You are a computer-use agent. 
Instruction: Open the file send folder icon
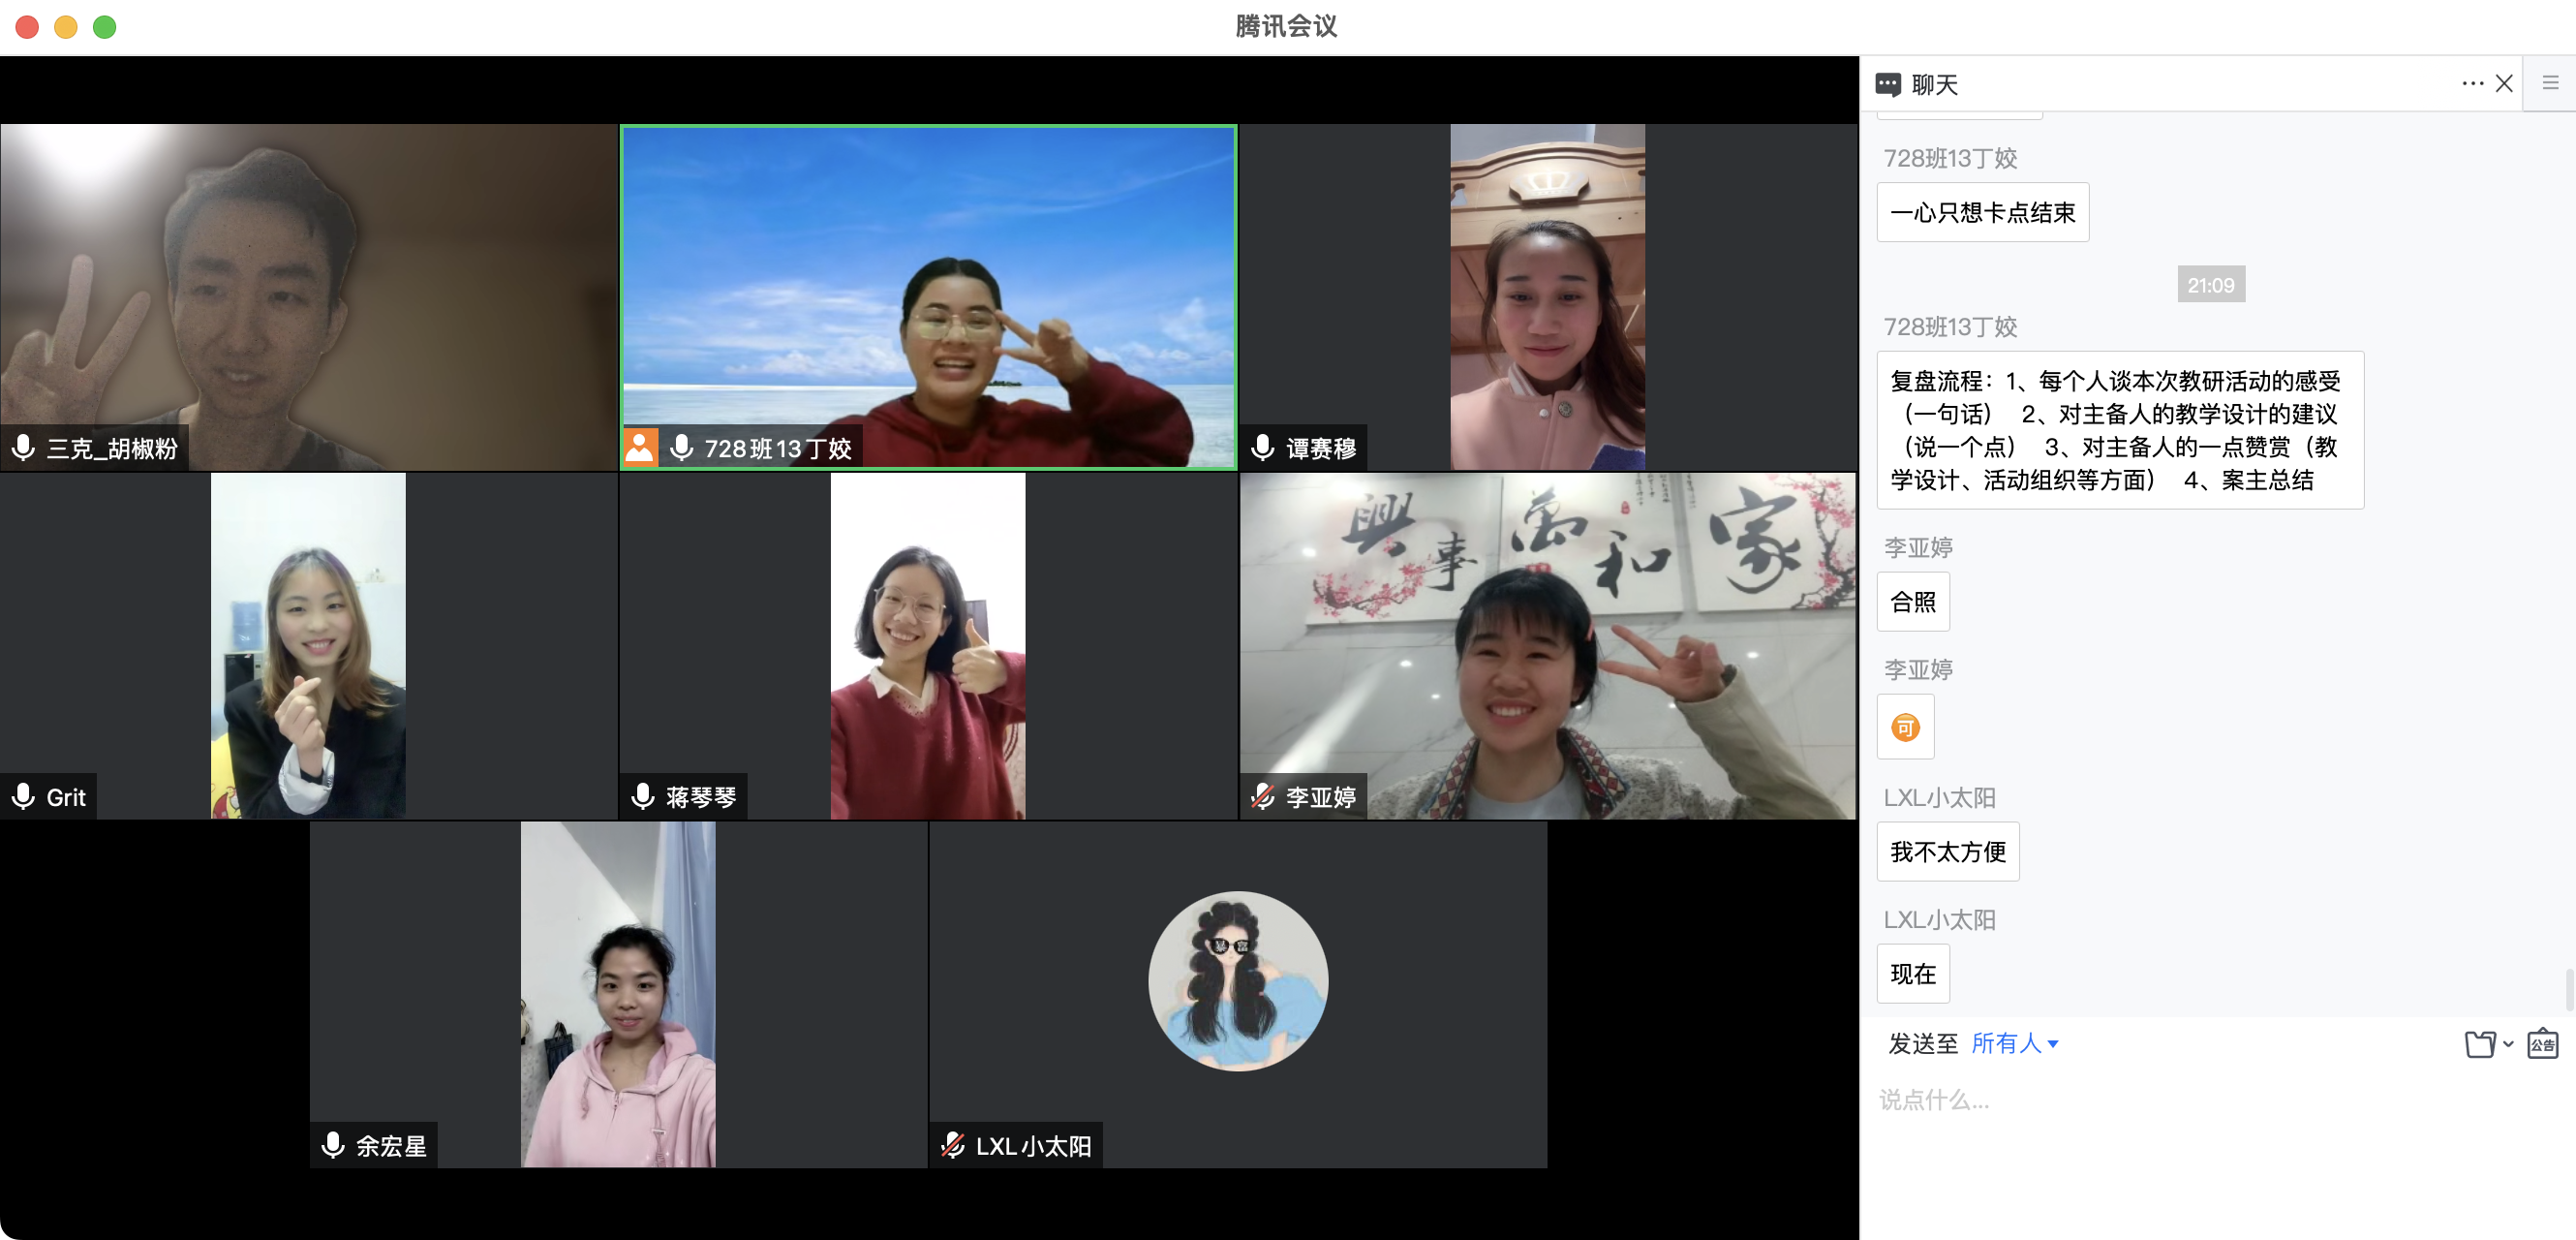coord(2479,1044)
